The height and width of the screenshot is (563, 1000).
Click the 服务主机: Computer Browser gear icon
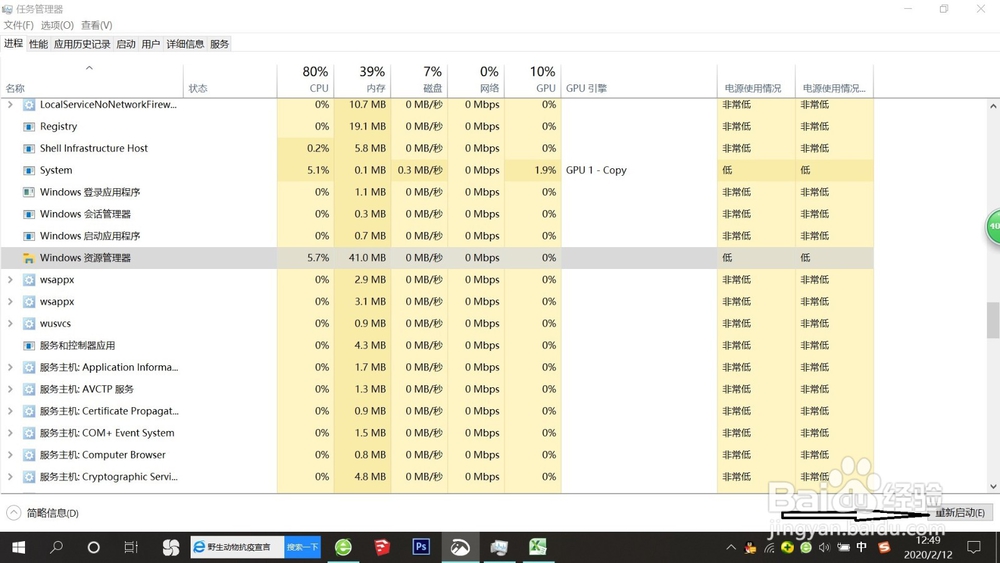click(29, 455)
